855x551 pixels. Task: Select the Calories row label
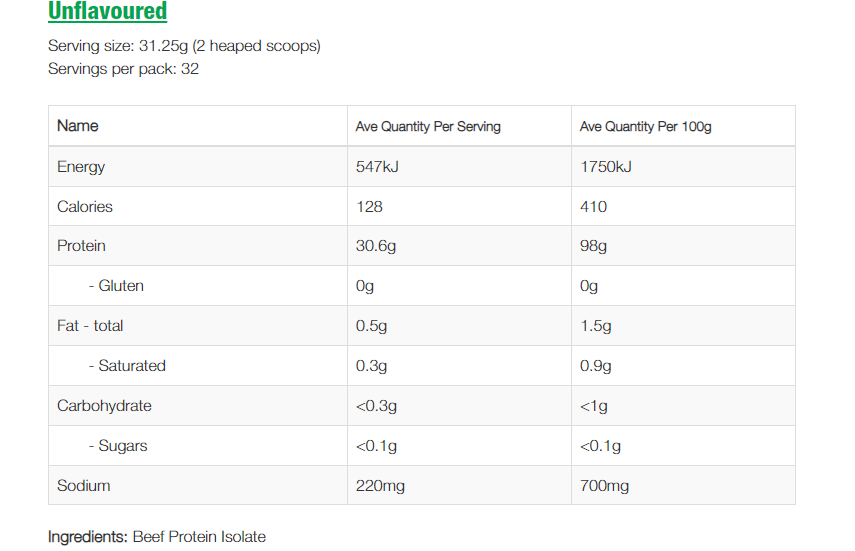tap(85, 207)
